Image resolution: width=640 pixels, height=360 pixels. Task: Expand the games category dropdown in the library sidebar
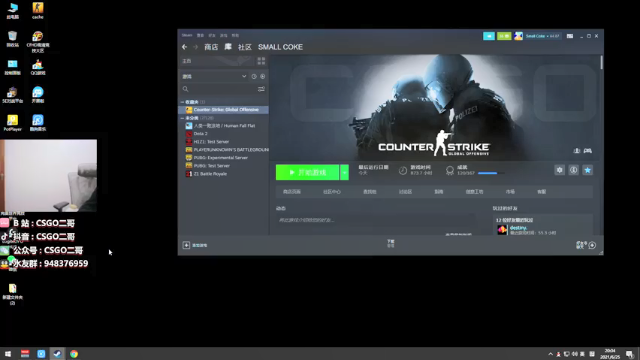(244, 76)
